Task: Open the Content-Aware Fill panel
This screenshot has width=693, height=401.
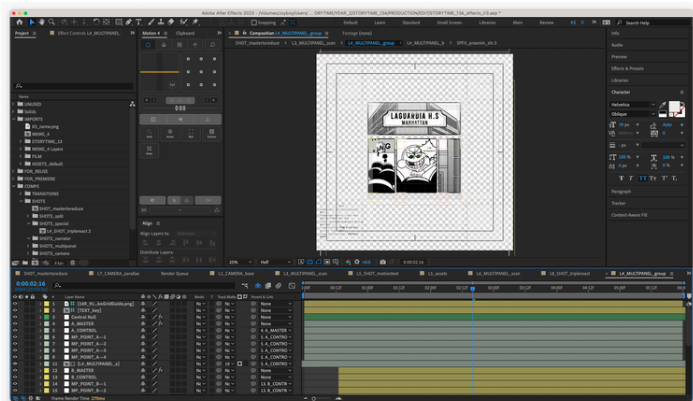Action: pos(629,215)
